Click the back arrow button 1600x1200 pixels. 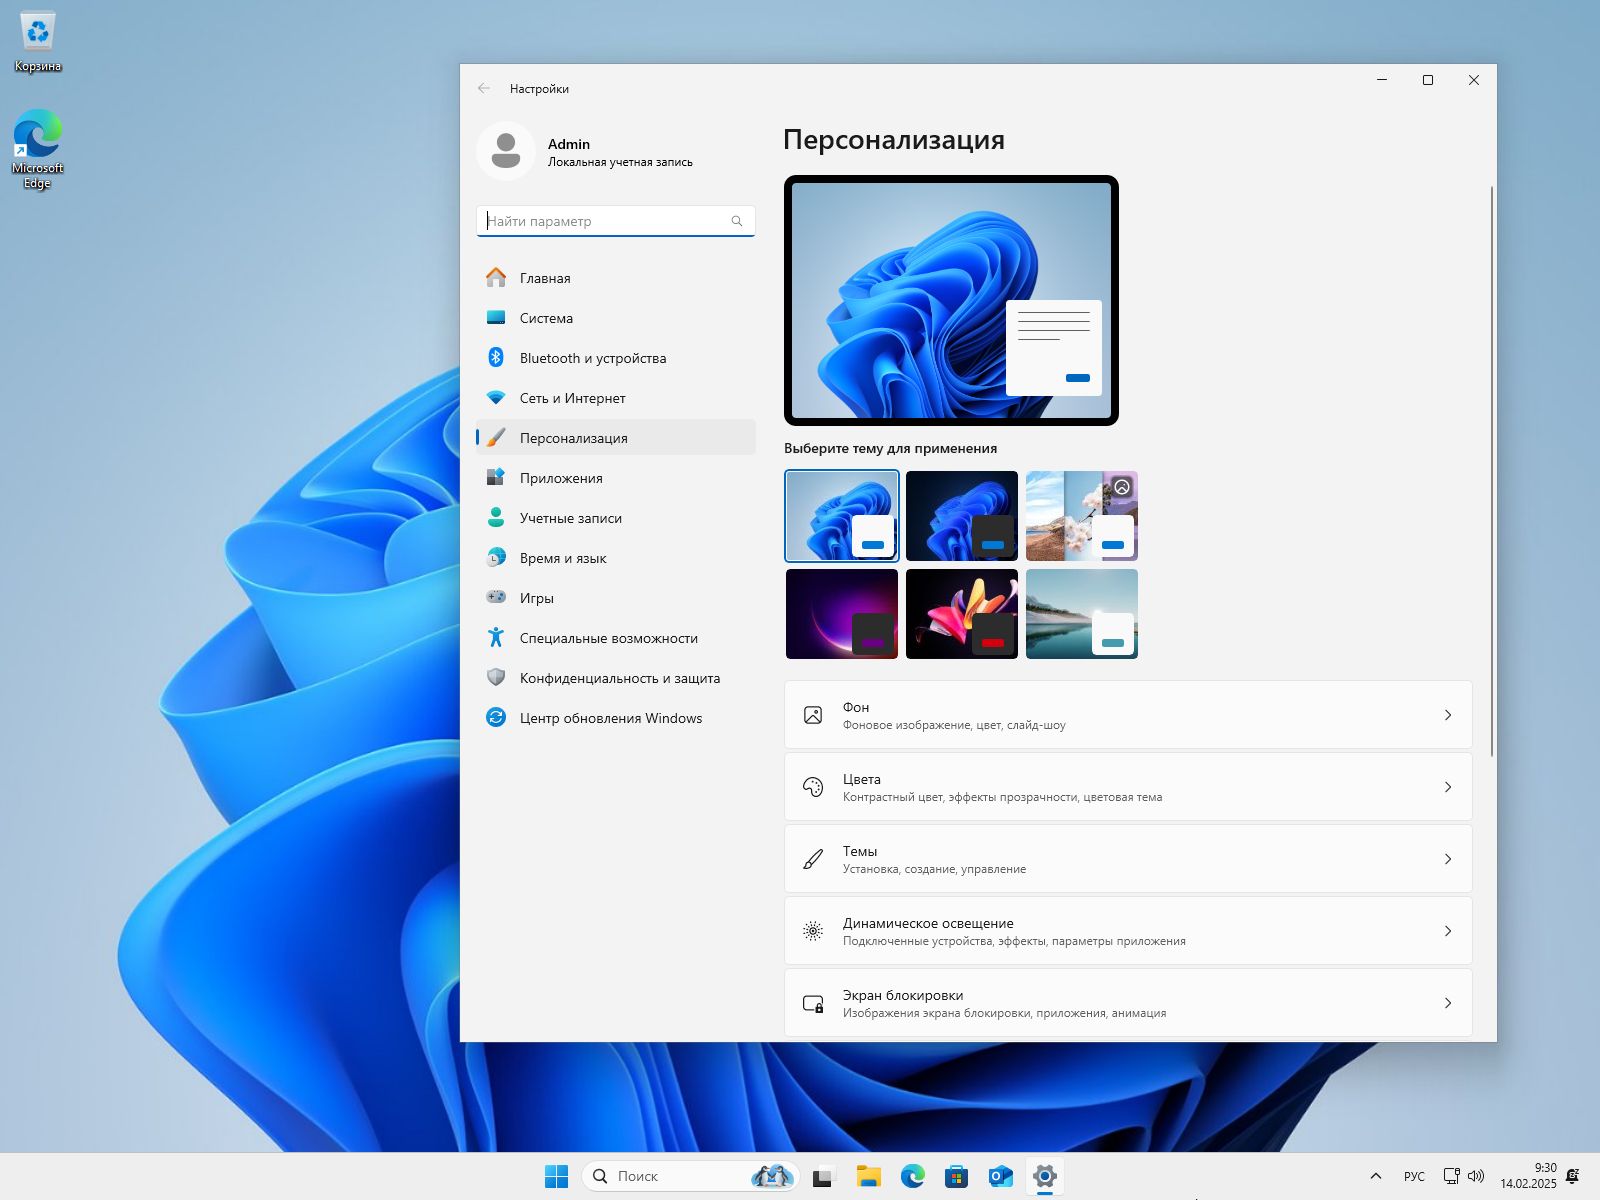(484, 88)
